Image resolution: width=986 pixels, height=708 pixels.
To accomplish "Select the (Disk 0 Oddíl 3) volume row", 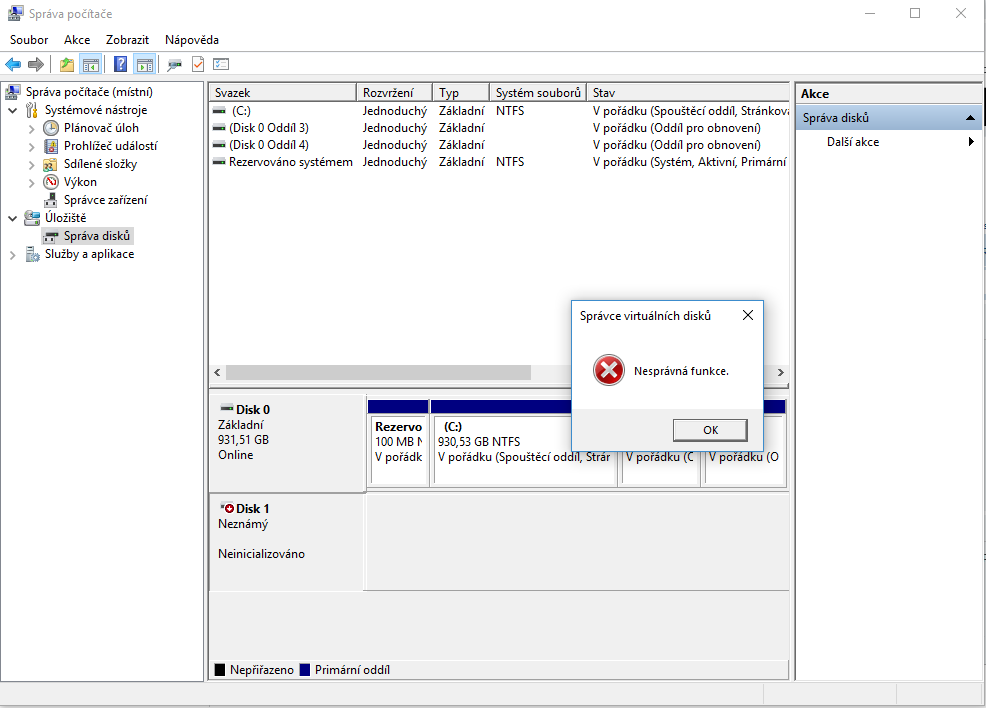I will click(499, 128).
